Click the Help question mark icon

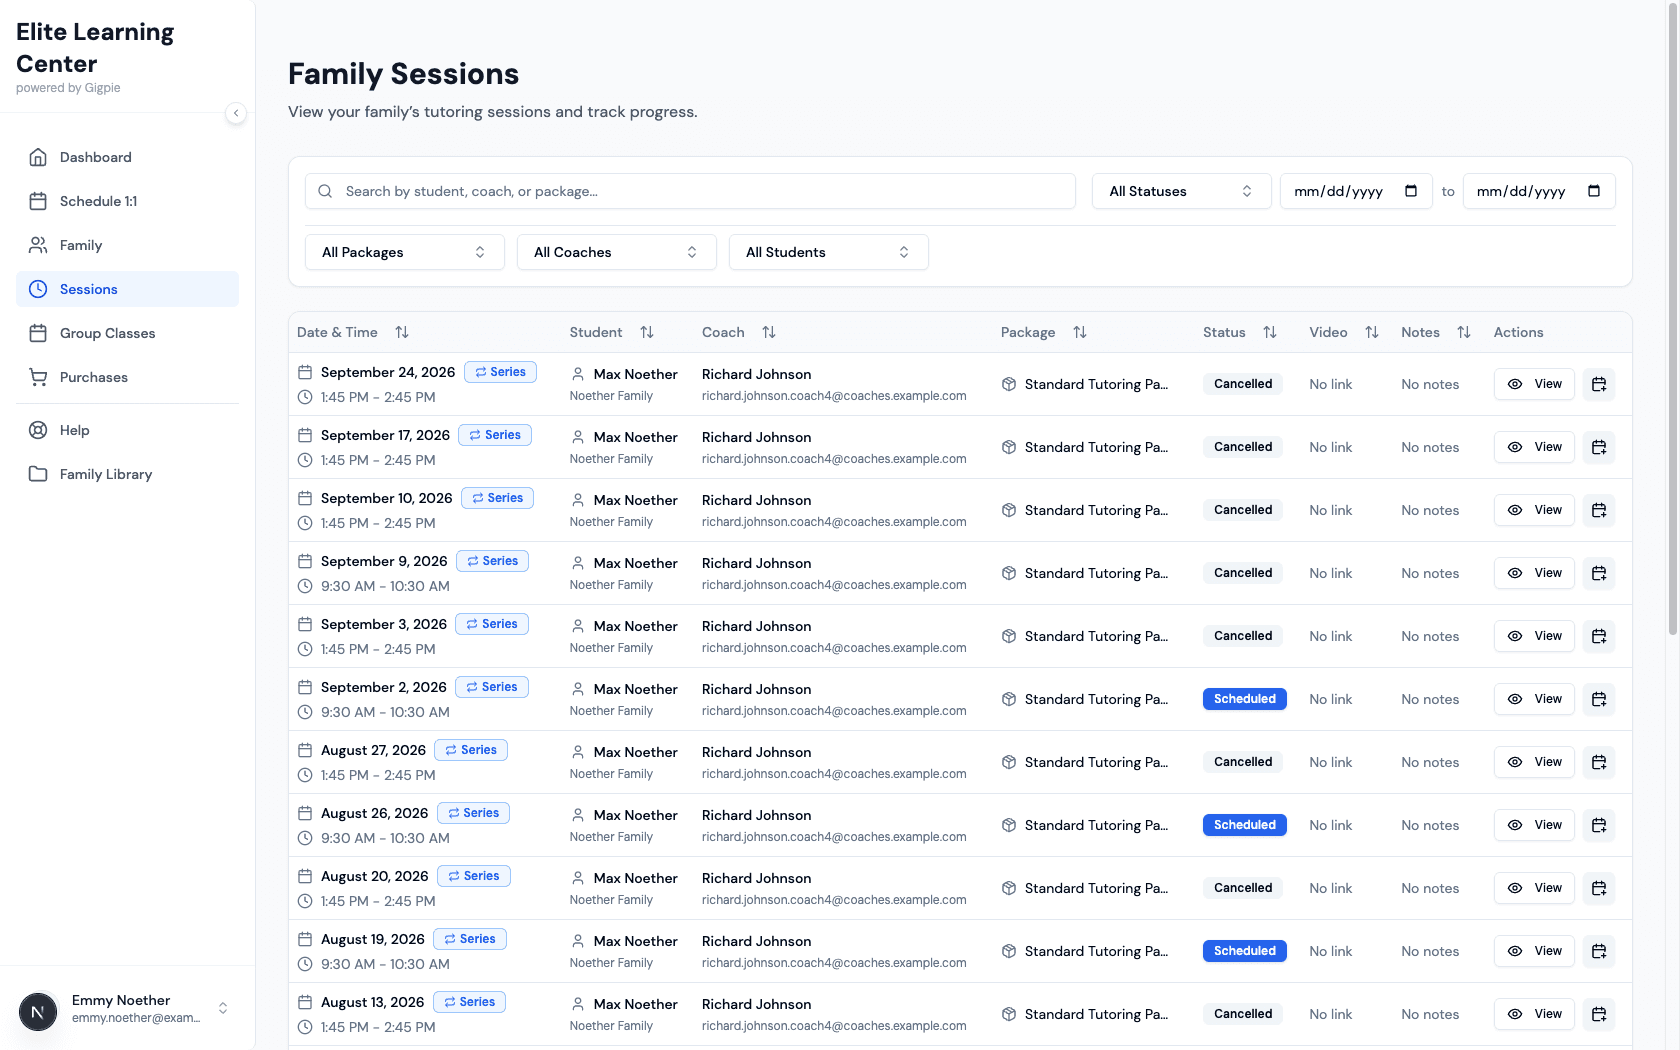pyautogui.click(x=37, y=430)
